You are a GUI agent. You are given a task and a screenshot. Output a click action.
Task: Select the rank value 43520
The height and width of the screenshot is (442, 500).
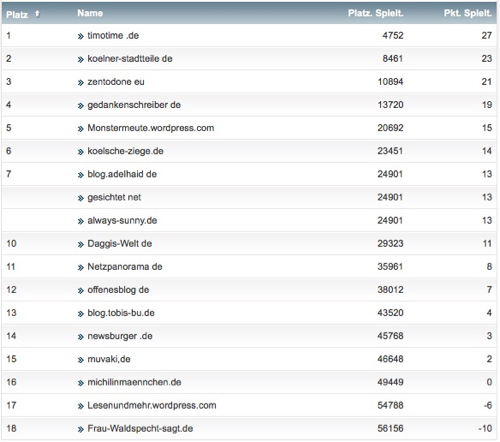pos(390,313)
